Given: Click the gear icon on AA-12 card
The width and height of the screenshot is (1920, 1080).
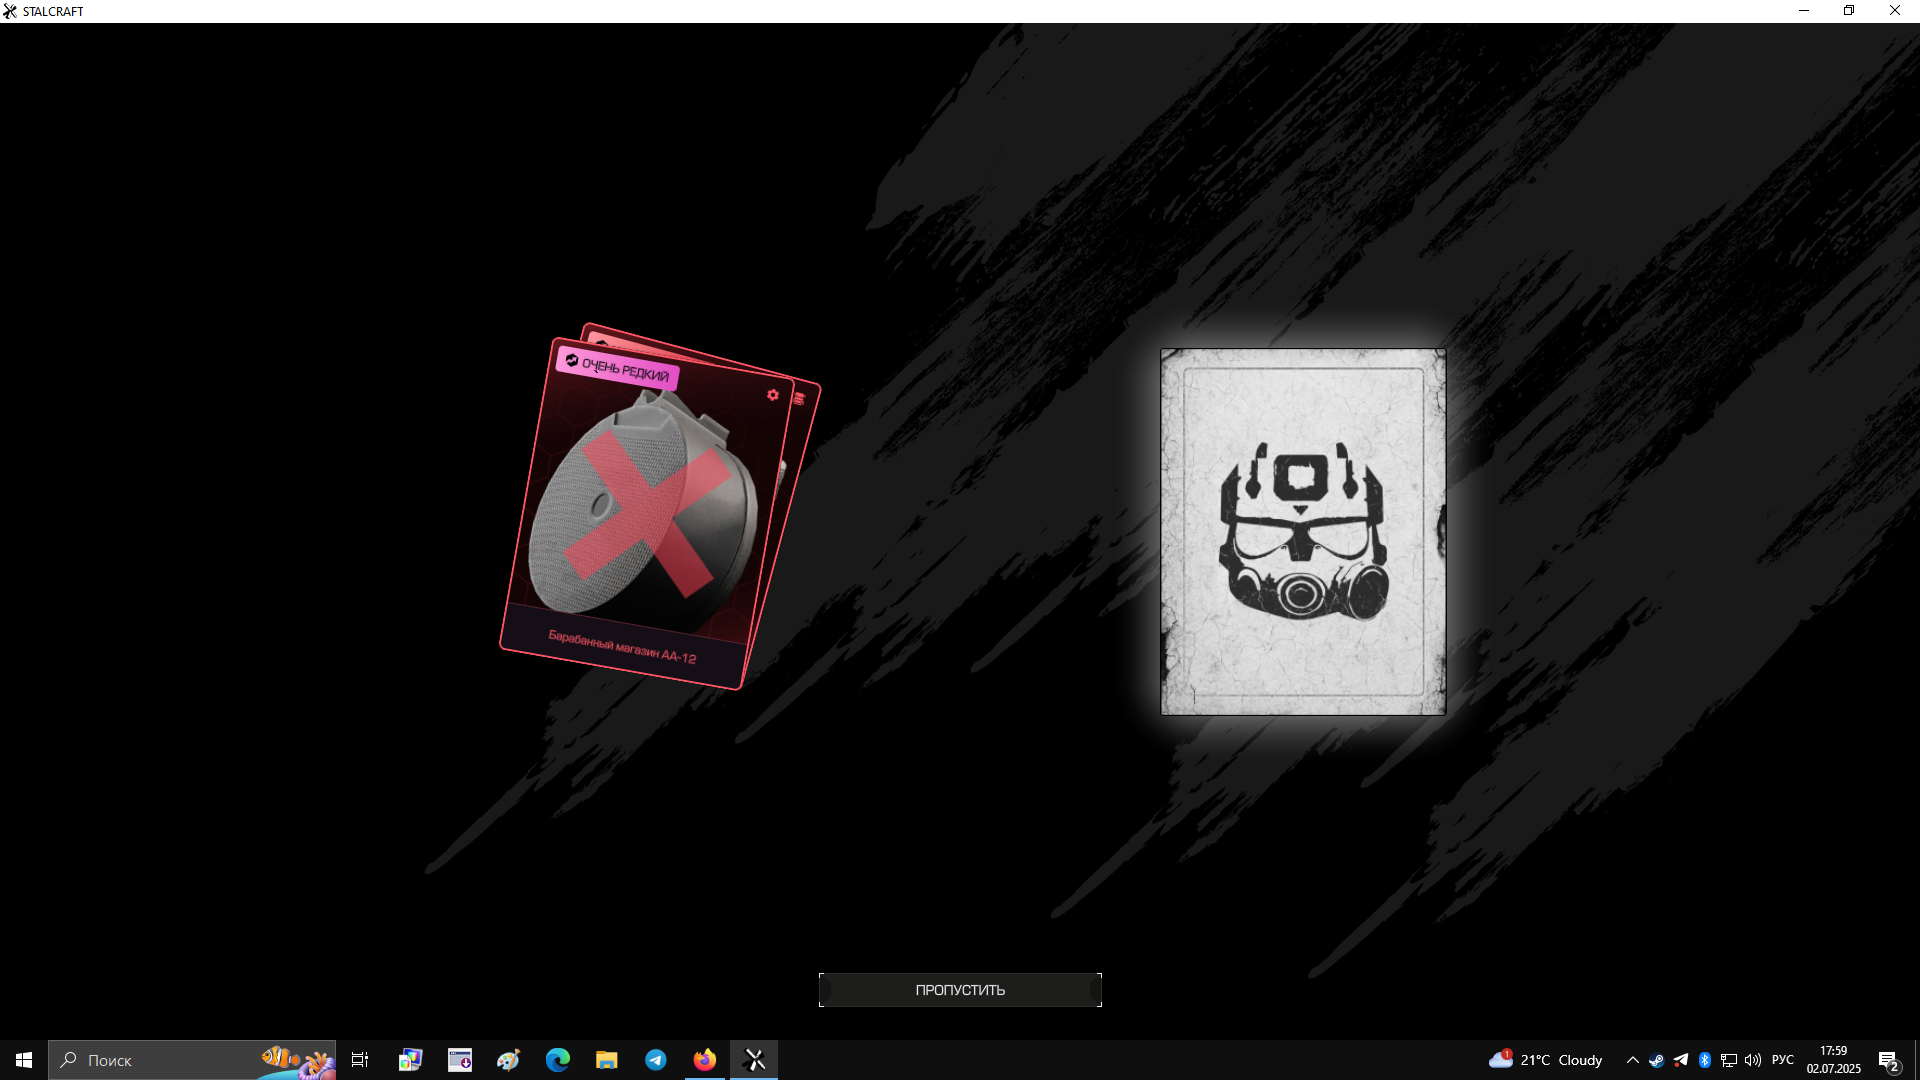Looking at the screenshot, I should [x=773, y=395].
